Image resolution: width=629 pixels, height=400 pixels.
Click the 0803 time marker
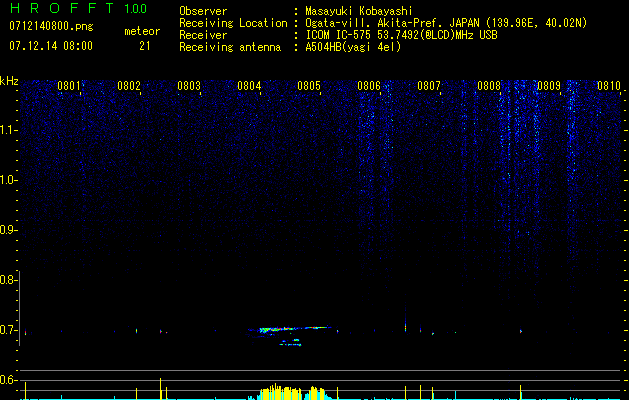coord(189,86)
